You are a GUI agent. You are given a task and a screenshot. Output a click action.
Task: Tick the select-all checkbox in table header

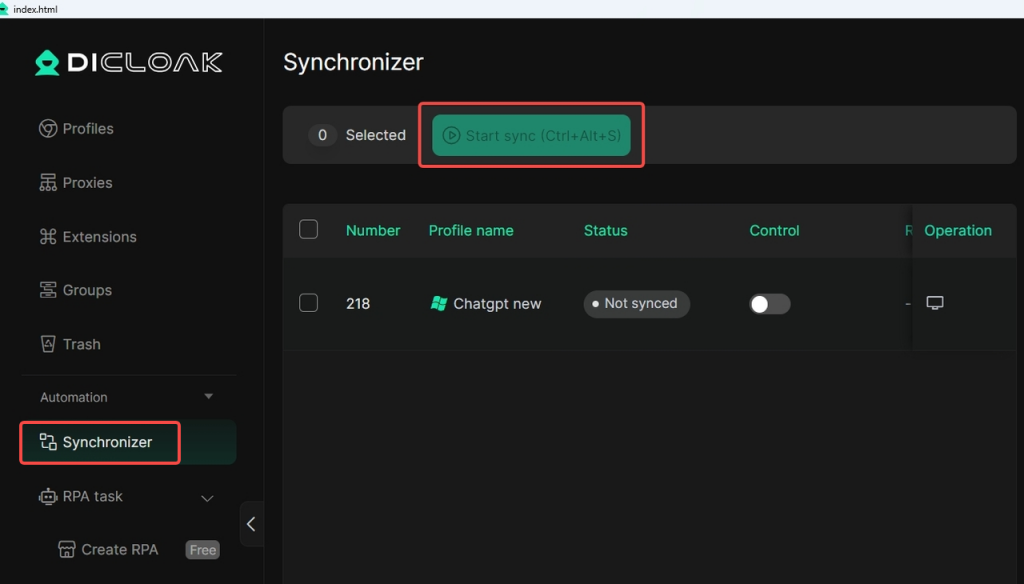pos(308,229)
